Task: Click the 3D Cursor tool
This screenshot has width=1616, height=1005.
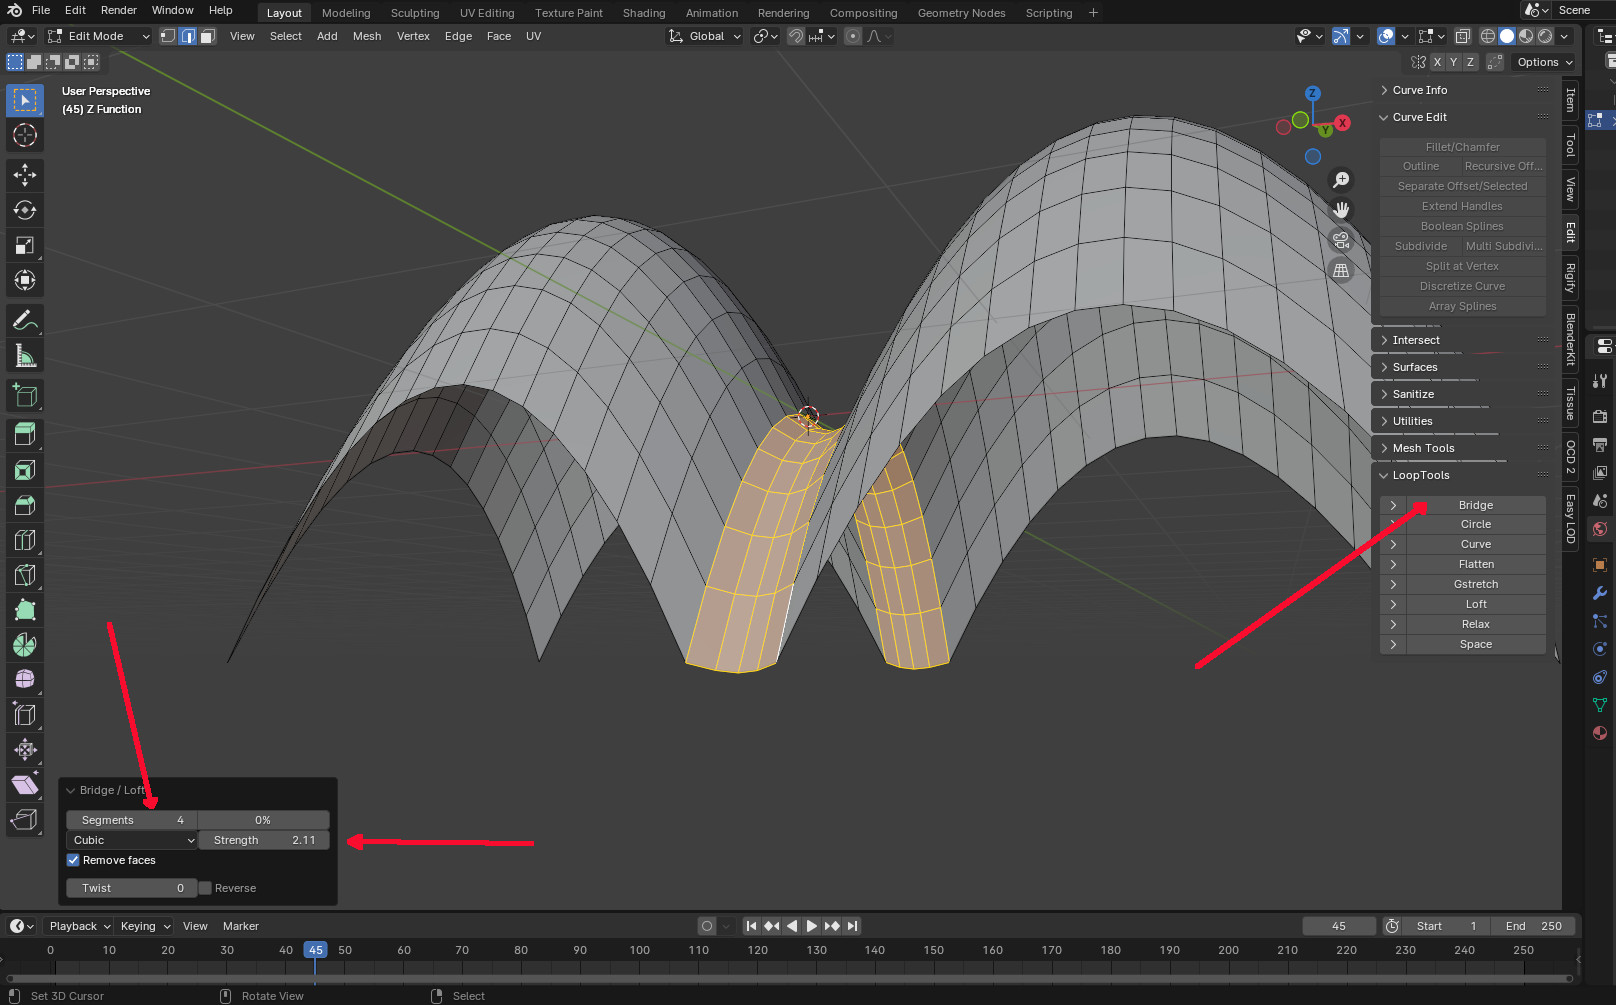Action: coord(25,135)
